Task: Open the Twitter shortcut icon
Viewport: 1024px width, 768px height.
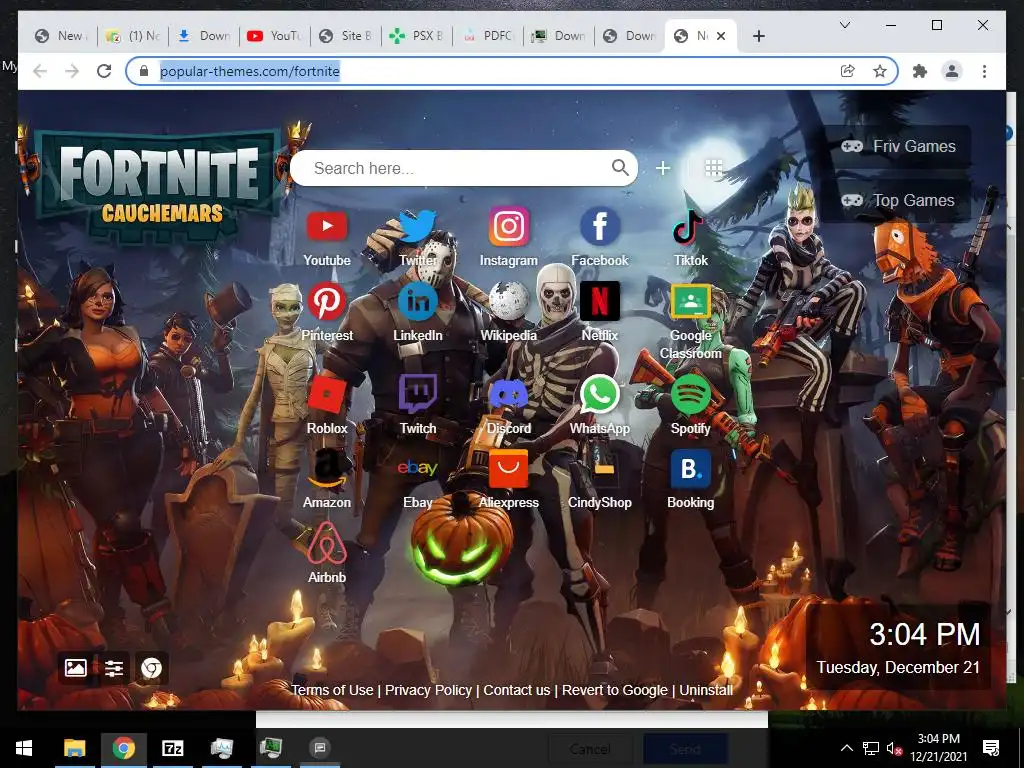Action: (x=417, y=227)
